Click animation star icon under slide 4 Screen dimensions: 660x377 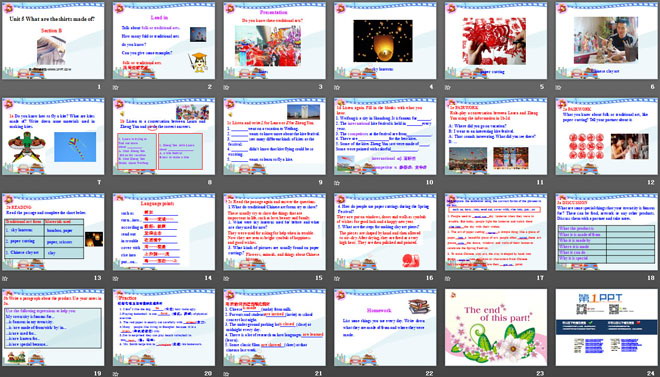(337, 88)
